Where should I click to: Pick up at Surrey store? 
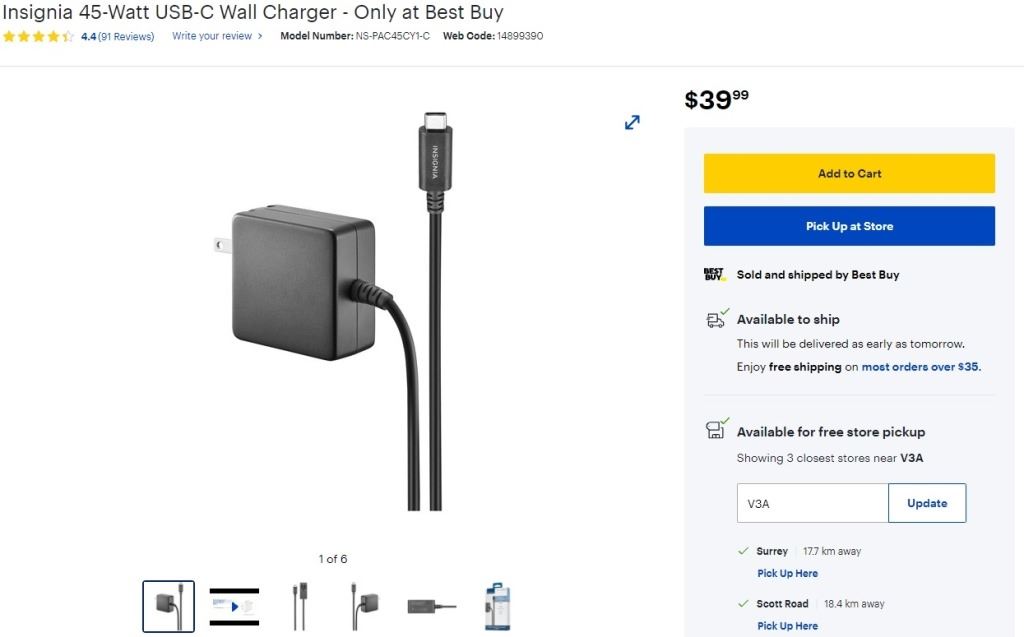[x=787, y=573]
